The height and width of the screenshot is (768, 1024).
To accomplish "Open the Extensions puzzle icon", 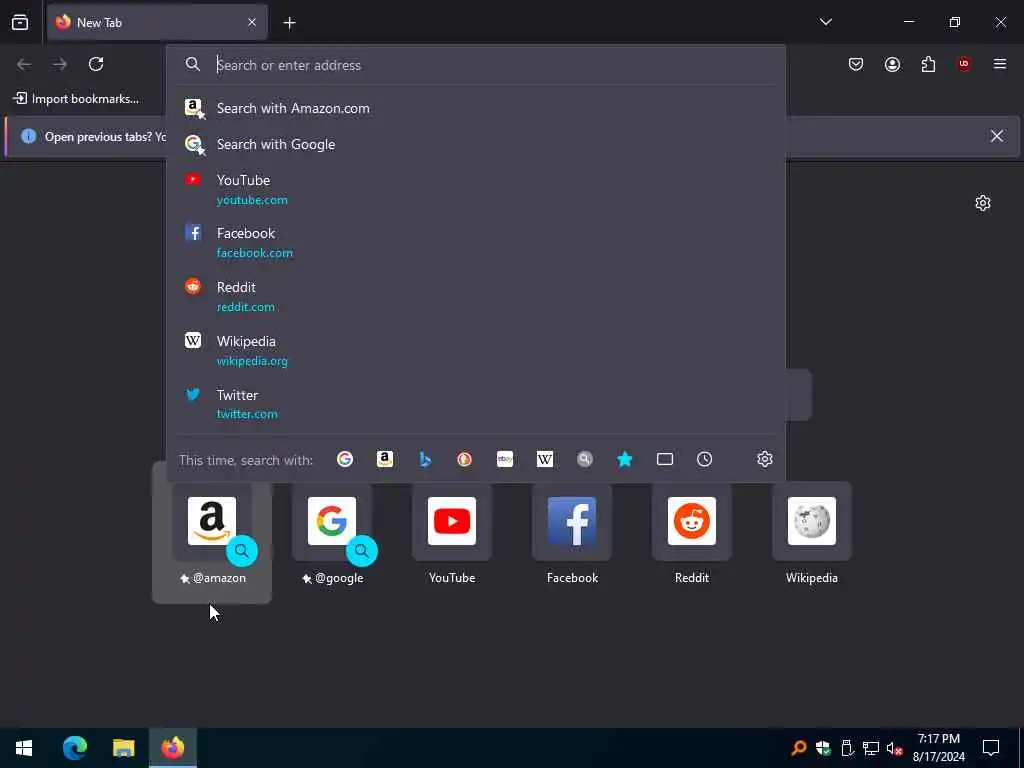I will [928, 64].
